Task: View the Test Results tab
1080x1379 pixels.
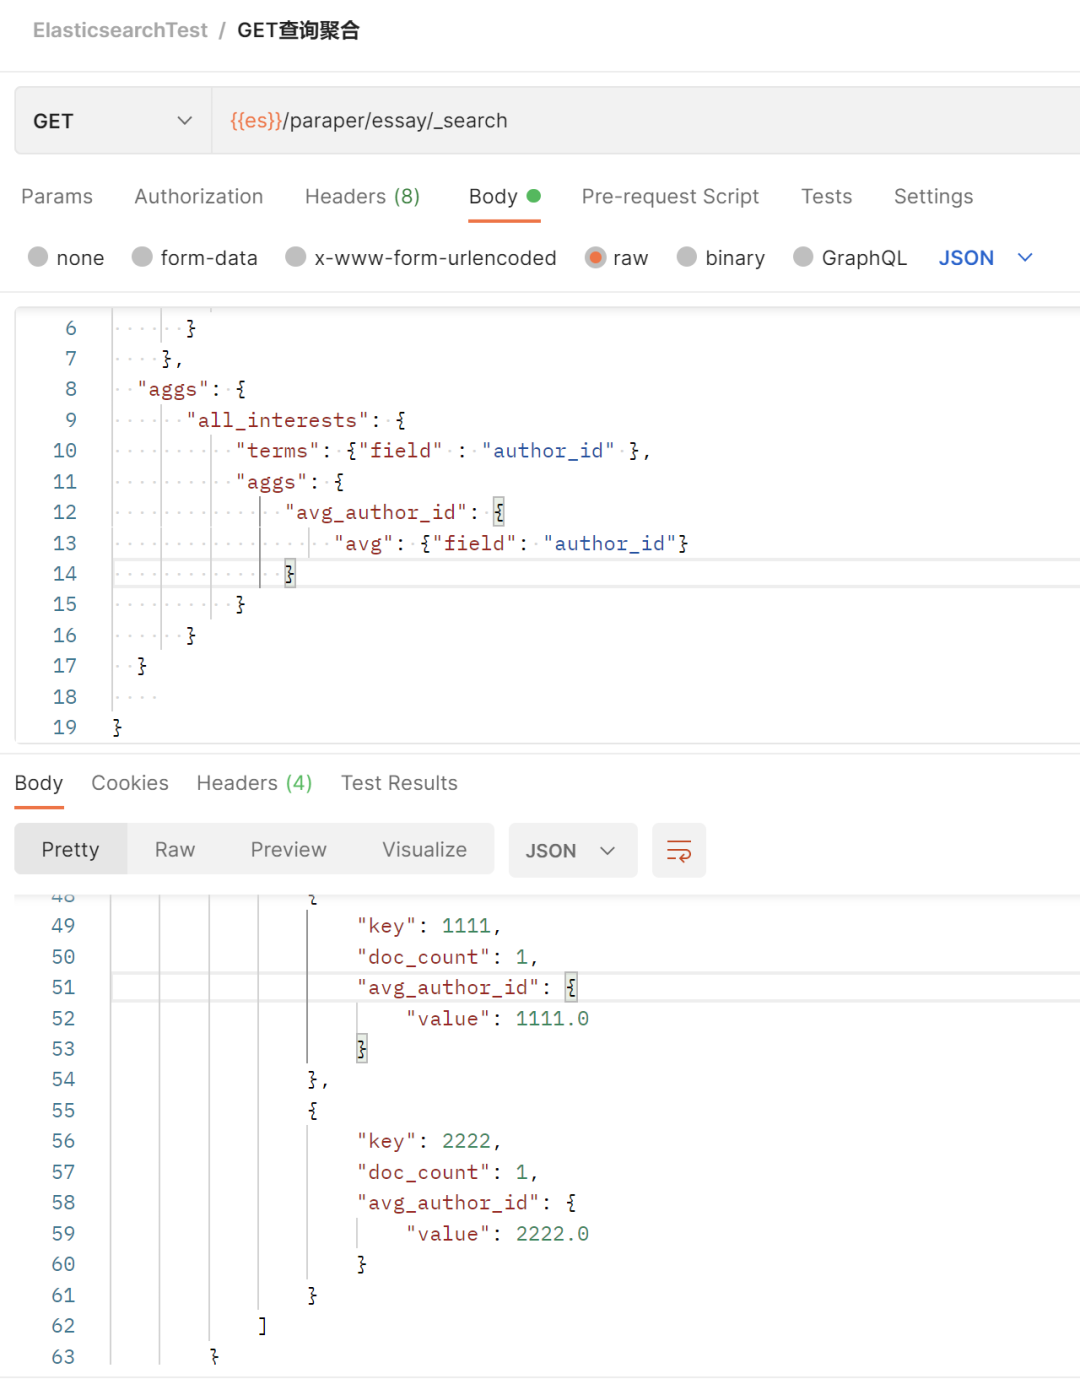Action: [399, 783]
